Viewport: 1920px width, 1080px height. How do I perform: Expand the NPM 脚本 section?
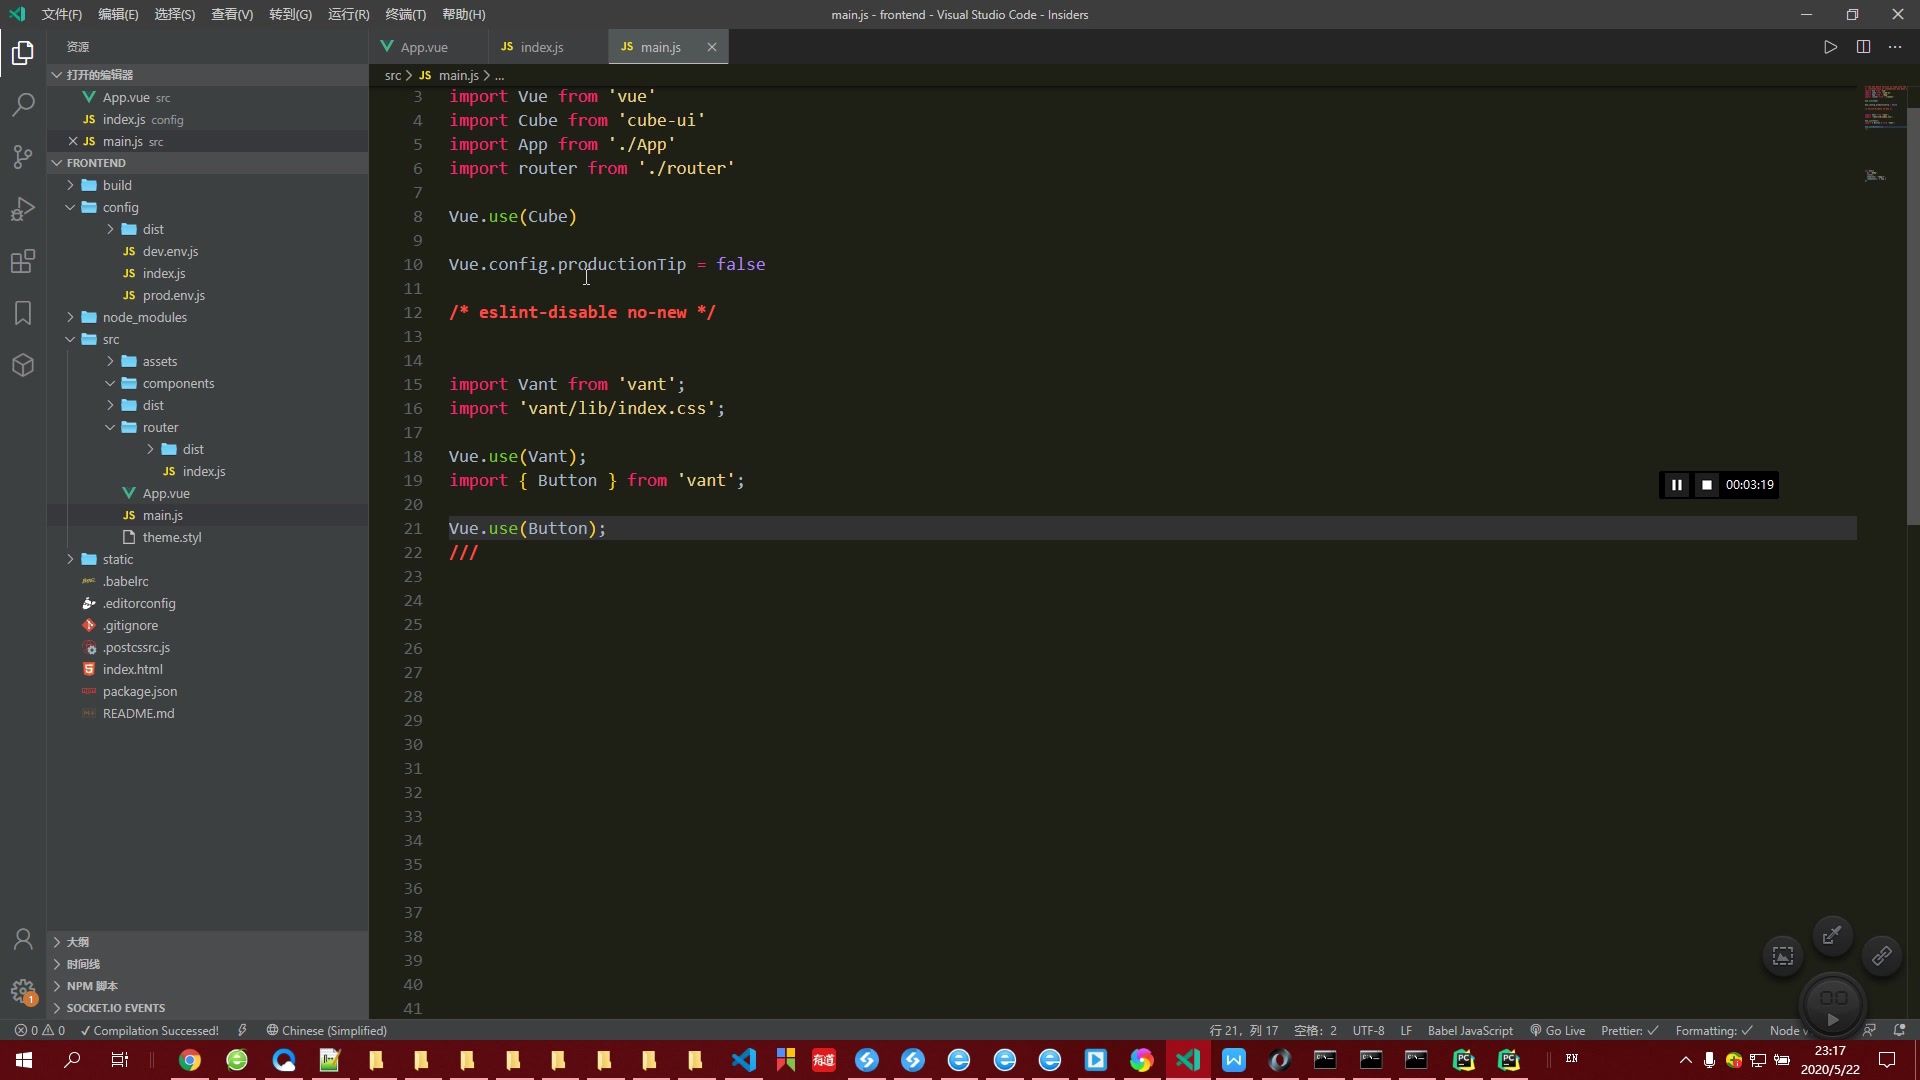pyautogui.click(x=92, y=986)
